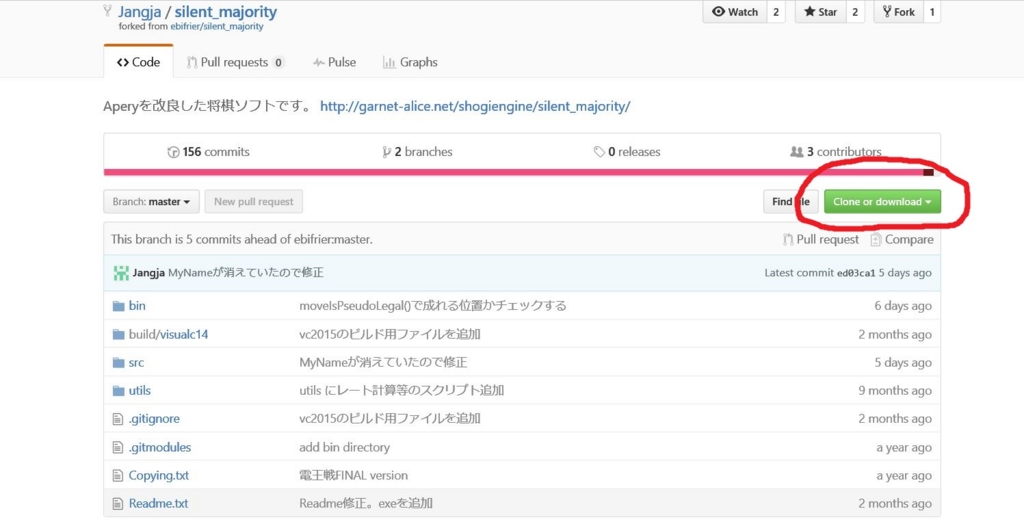Click the Compare link

pyautogui.click(x=902, y=239)
